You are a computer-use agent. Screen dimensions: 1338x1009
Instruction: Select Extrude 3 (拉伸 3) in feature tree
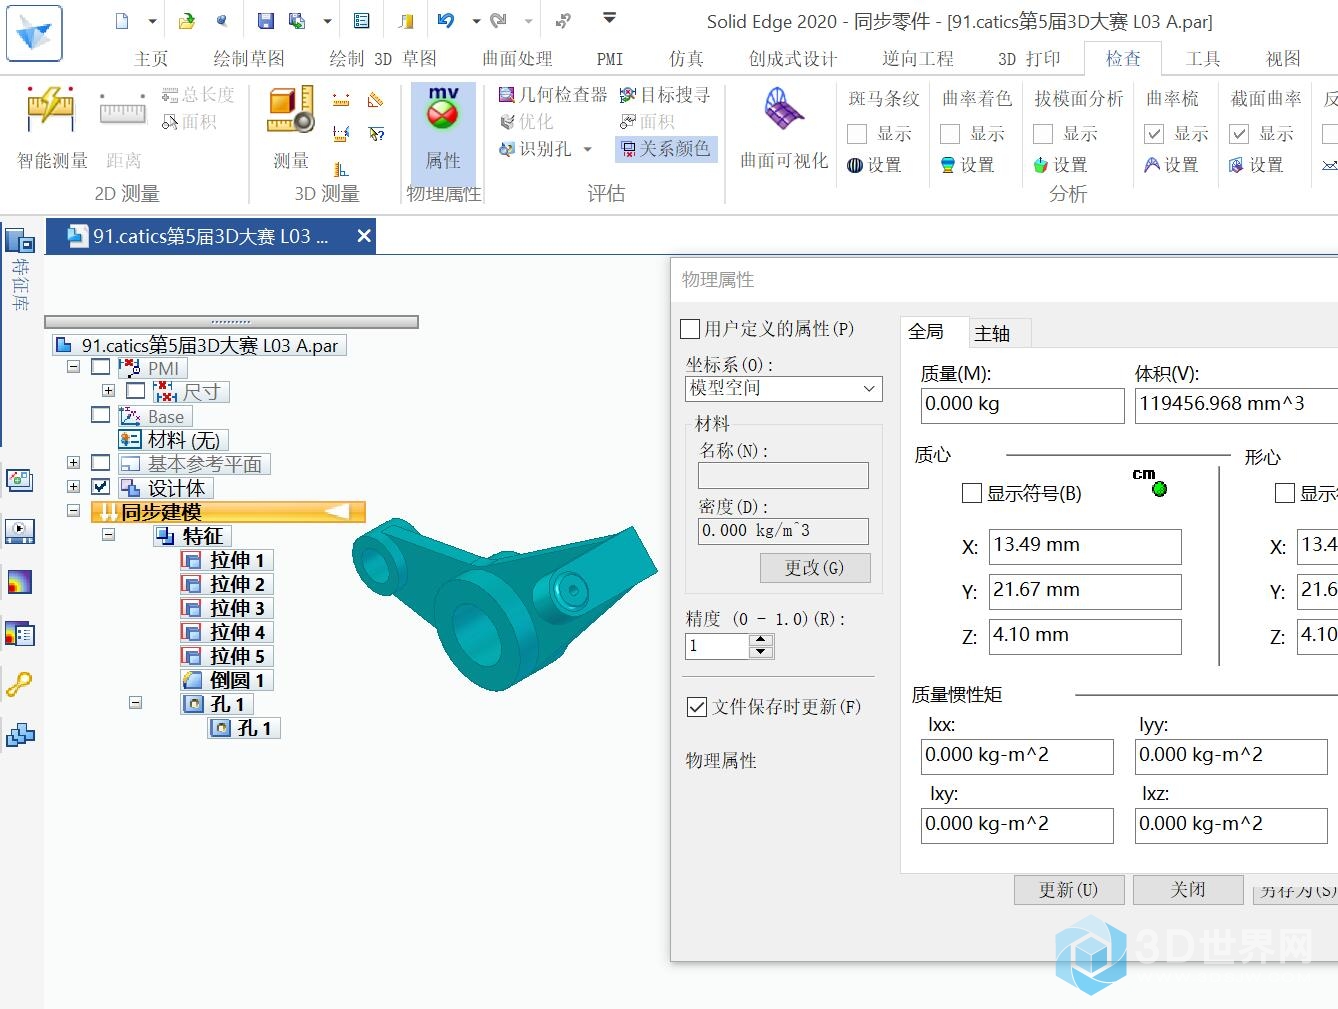[226, 608]
